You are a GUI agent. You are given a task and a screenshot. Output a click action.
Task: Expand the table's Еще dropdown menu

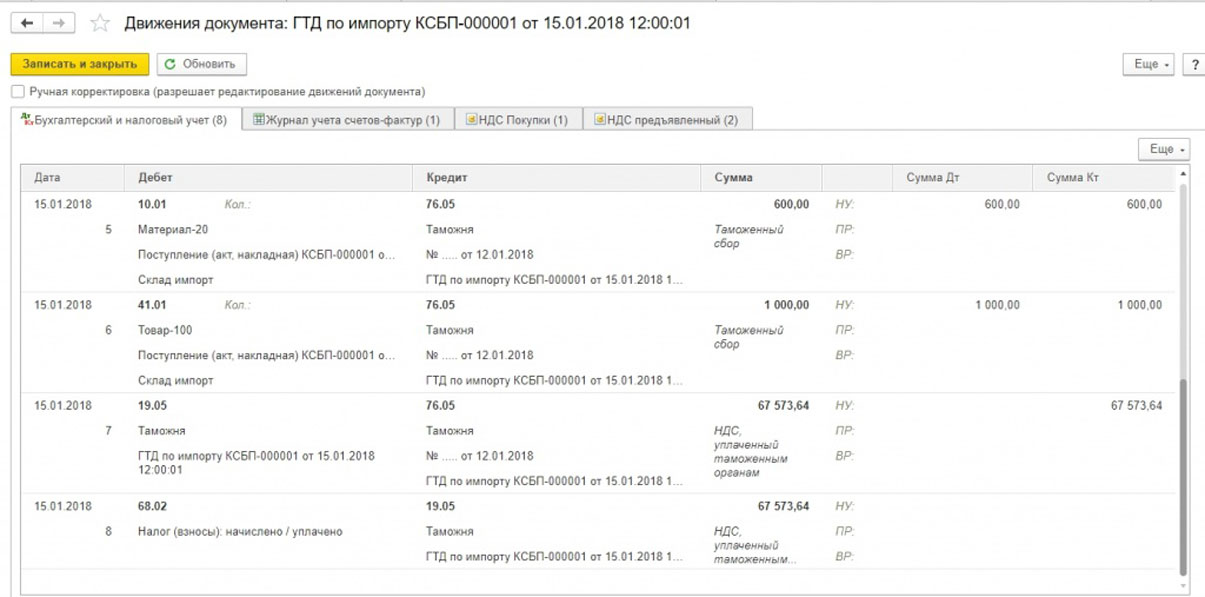click(x=1165, y=149)
